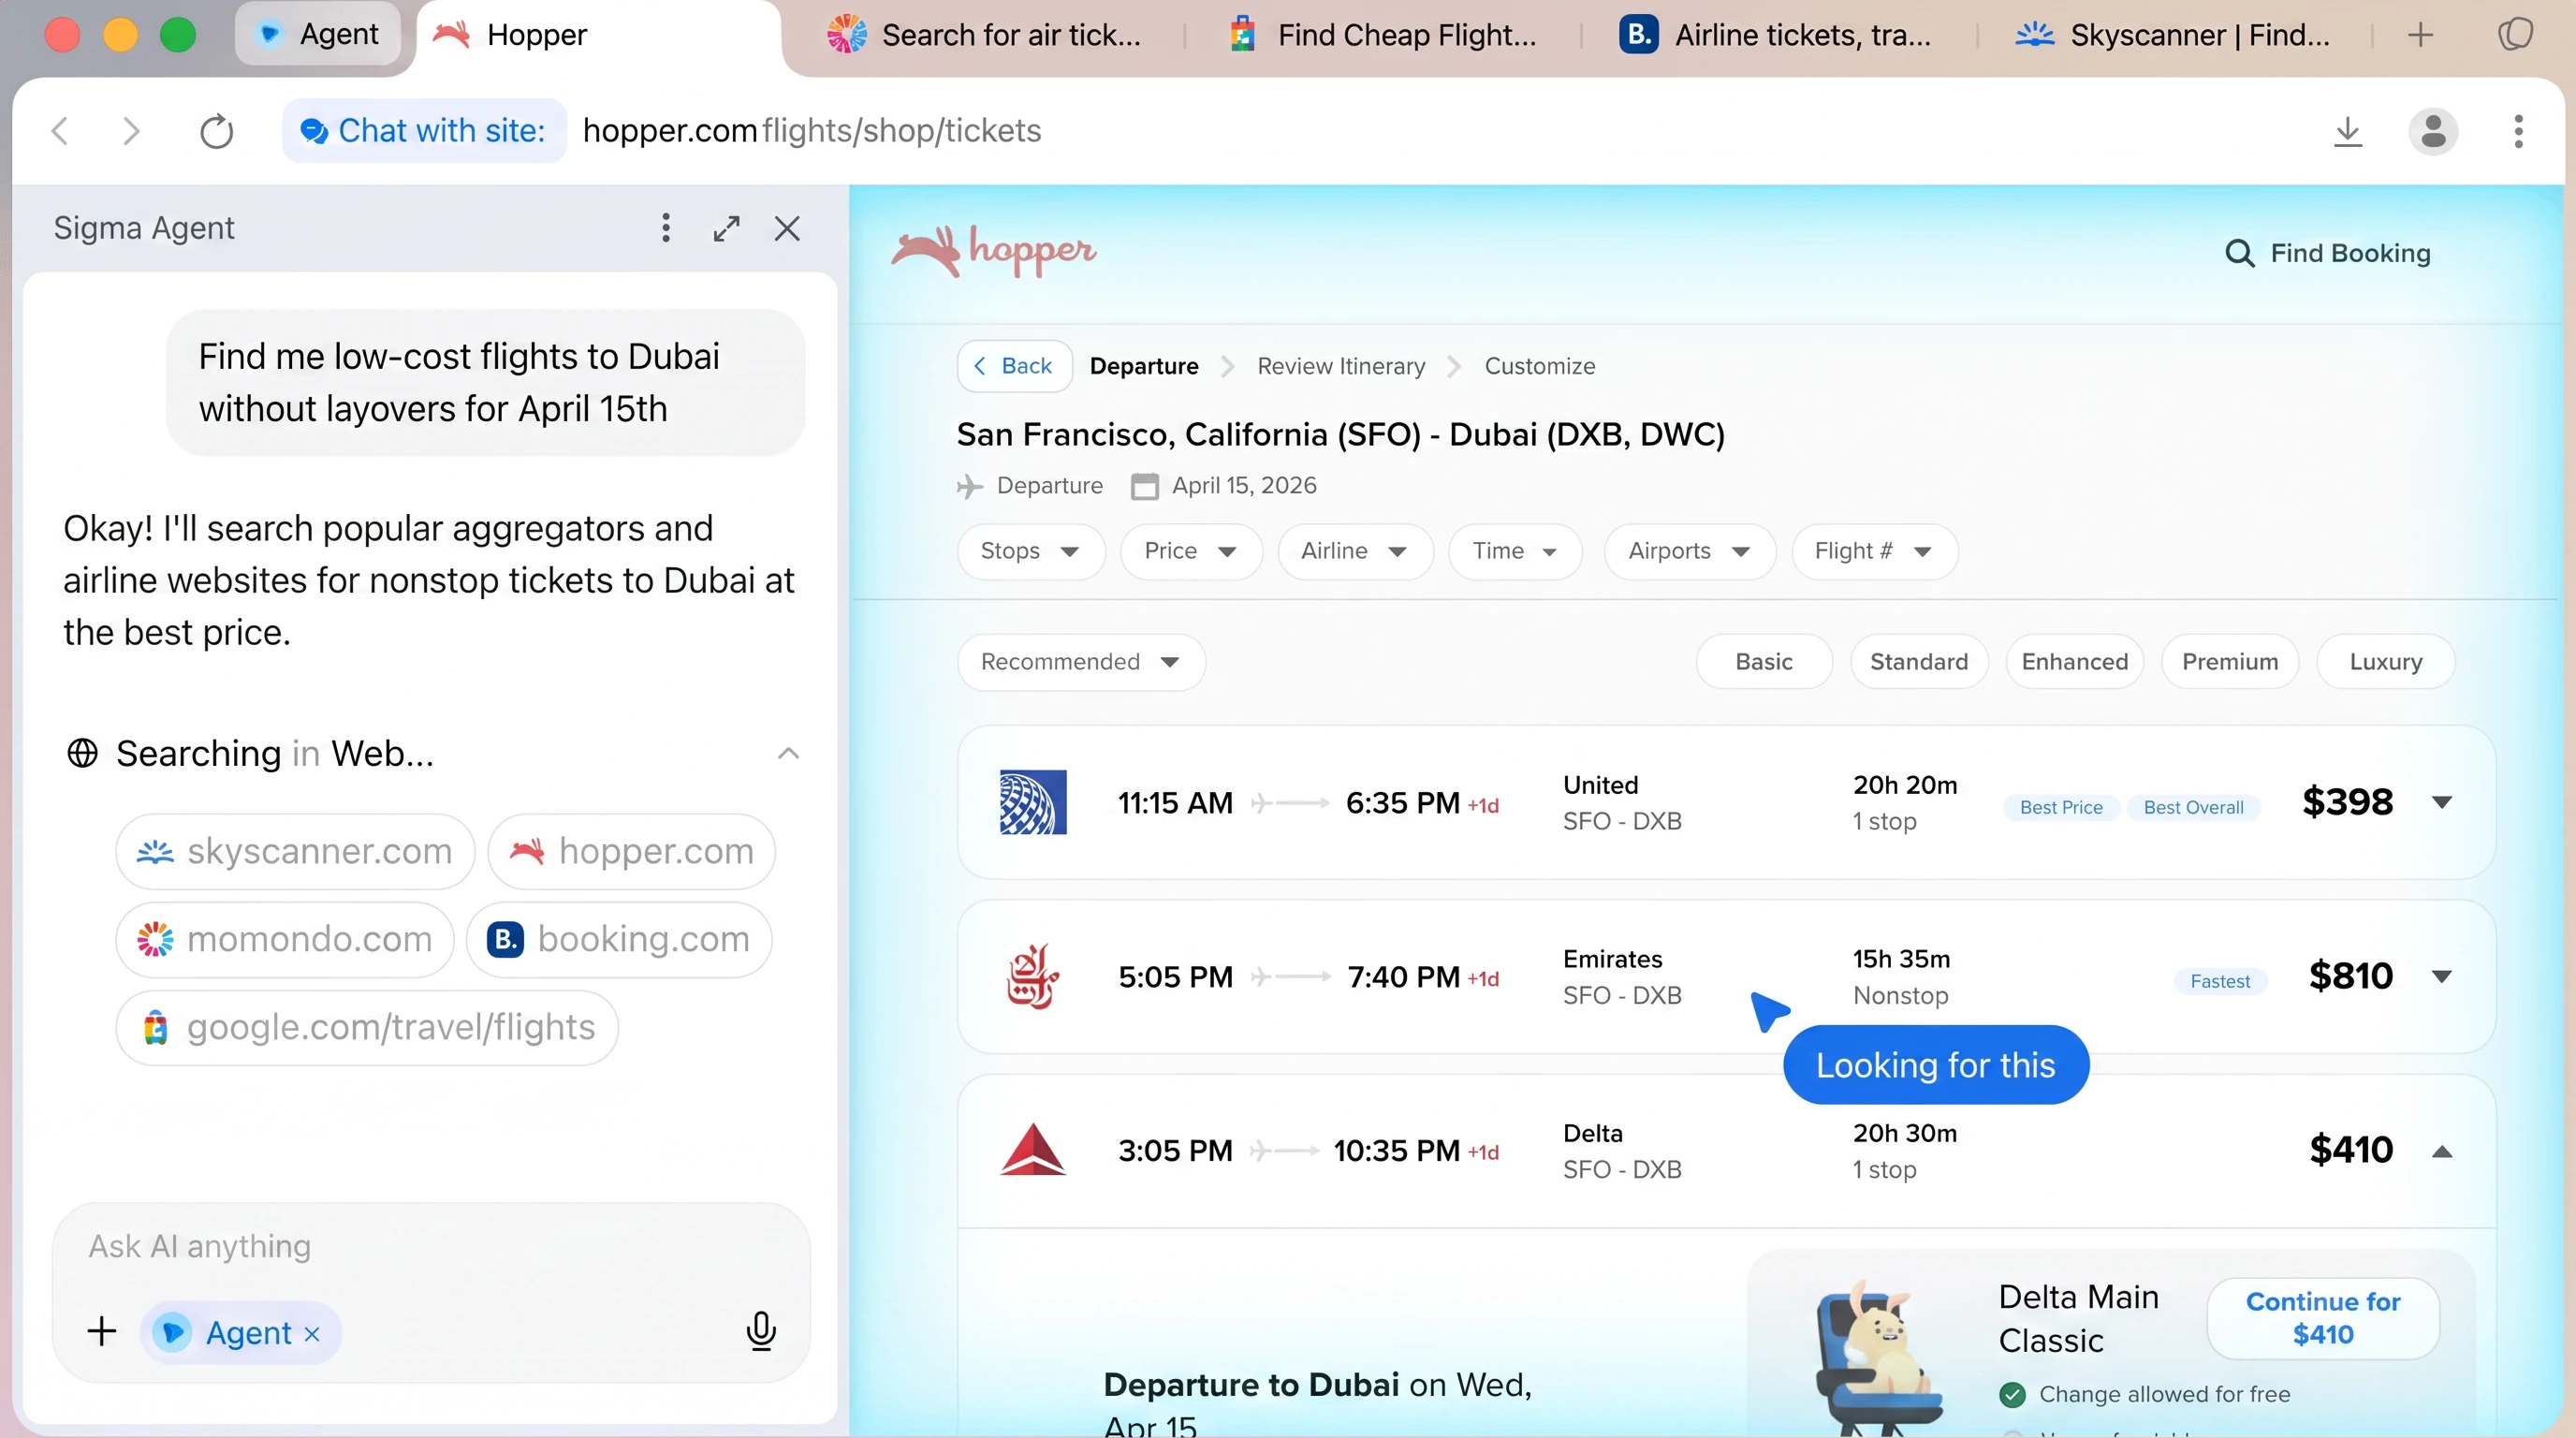Click the Departure breadcrumb step
The width and height of the screenshot is (2576, 1438).
(x=1144, y=366)
